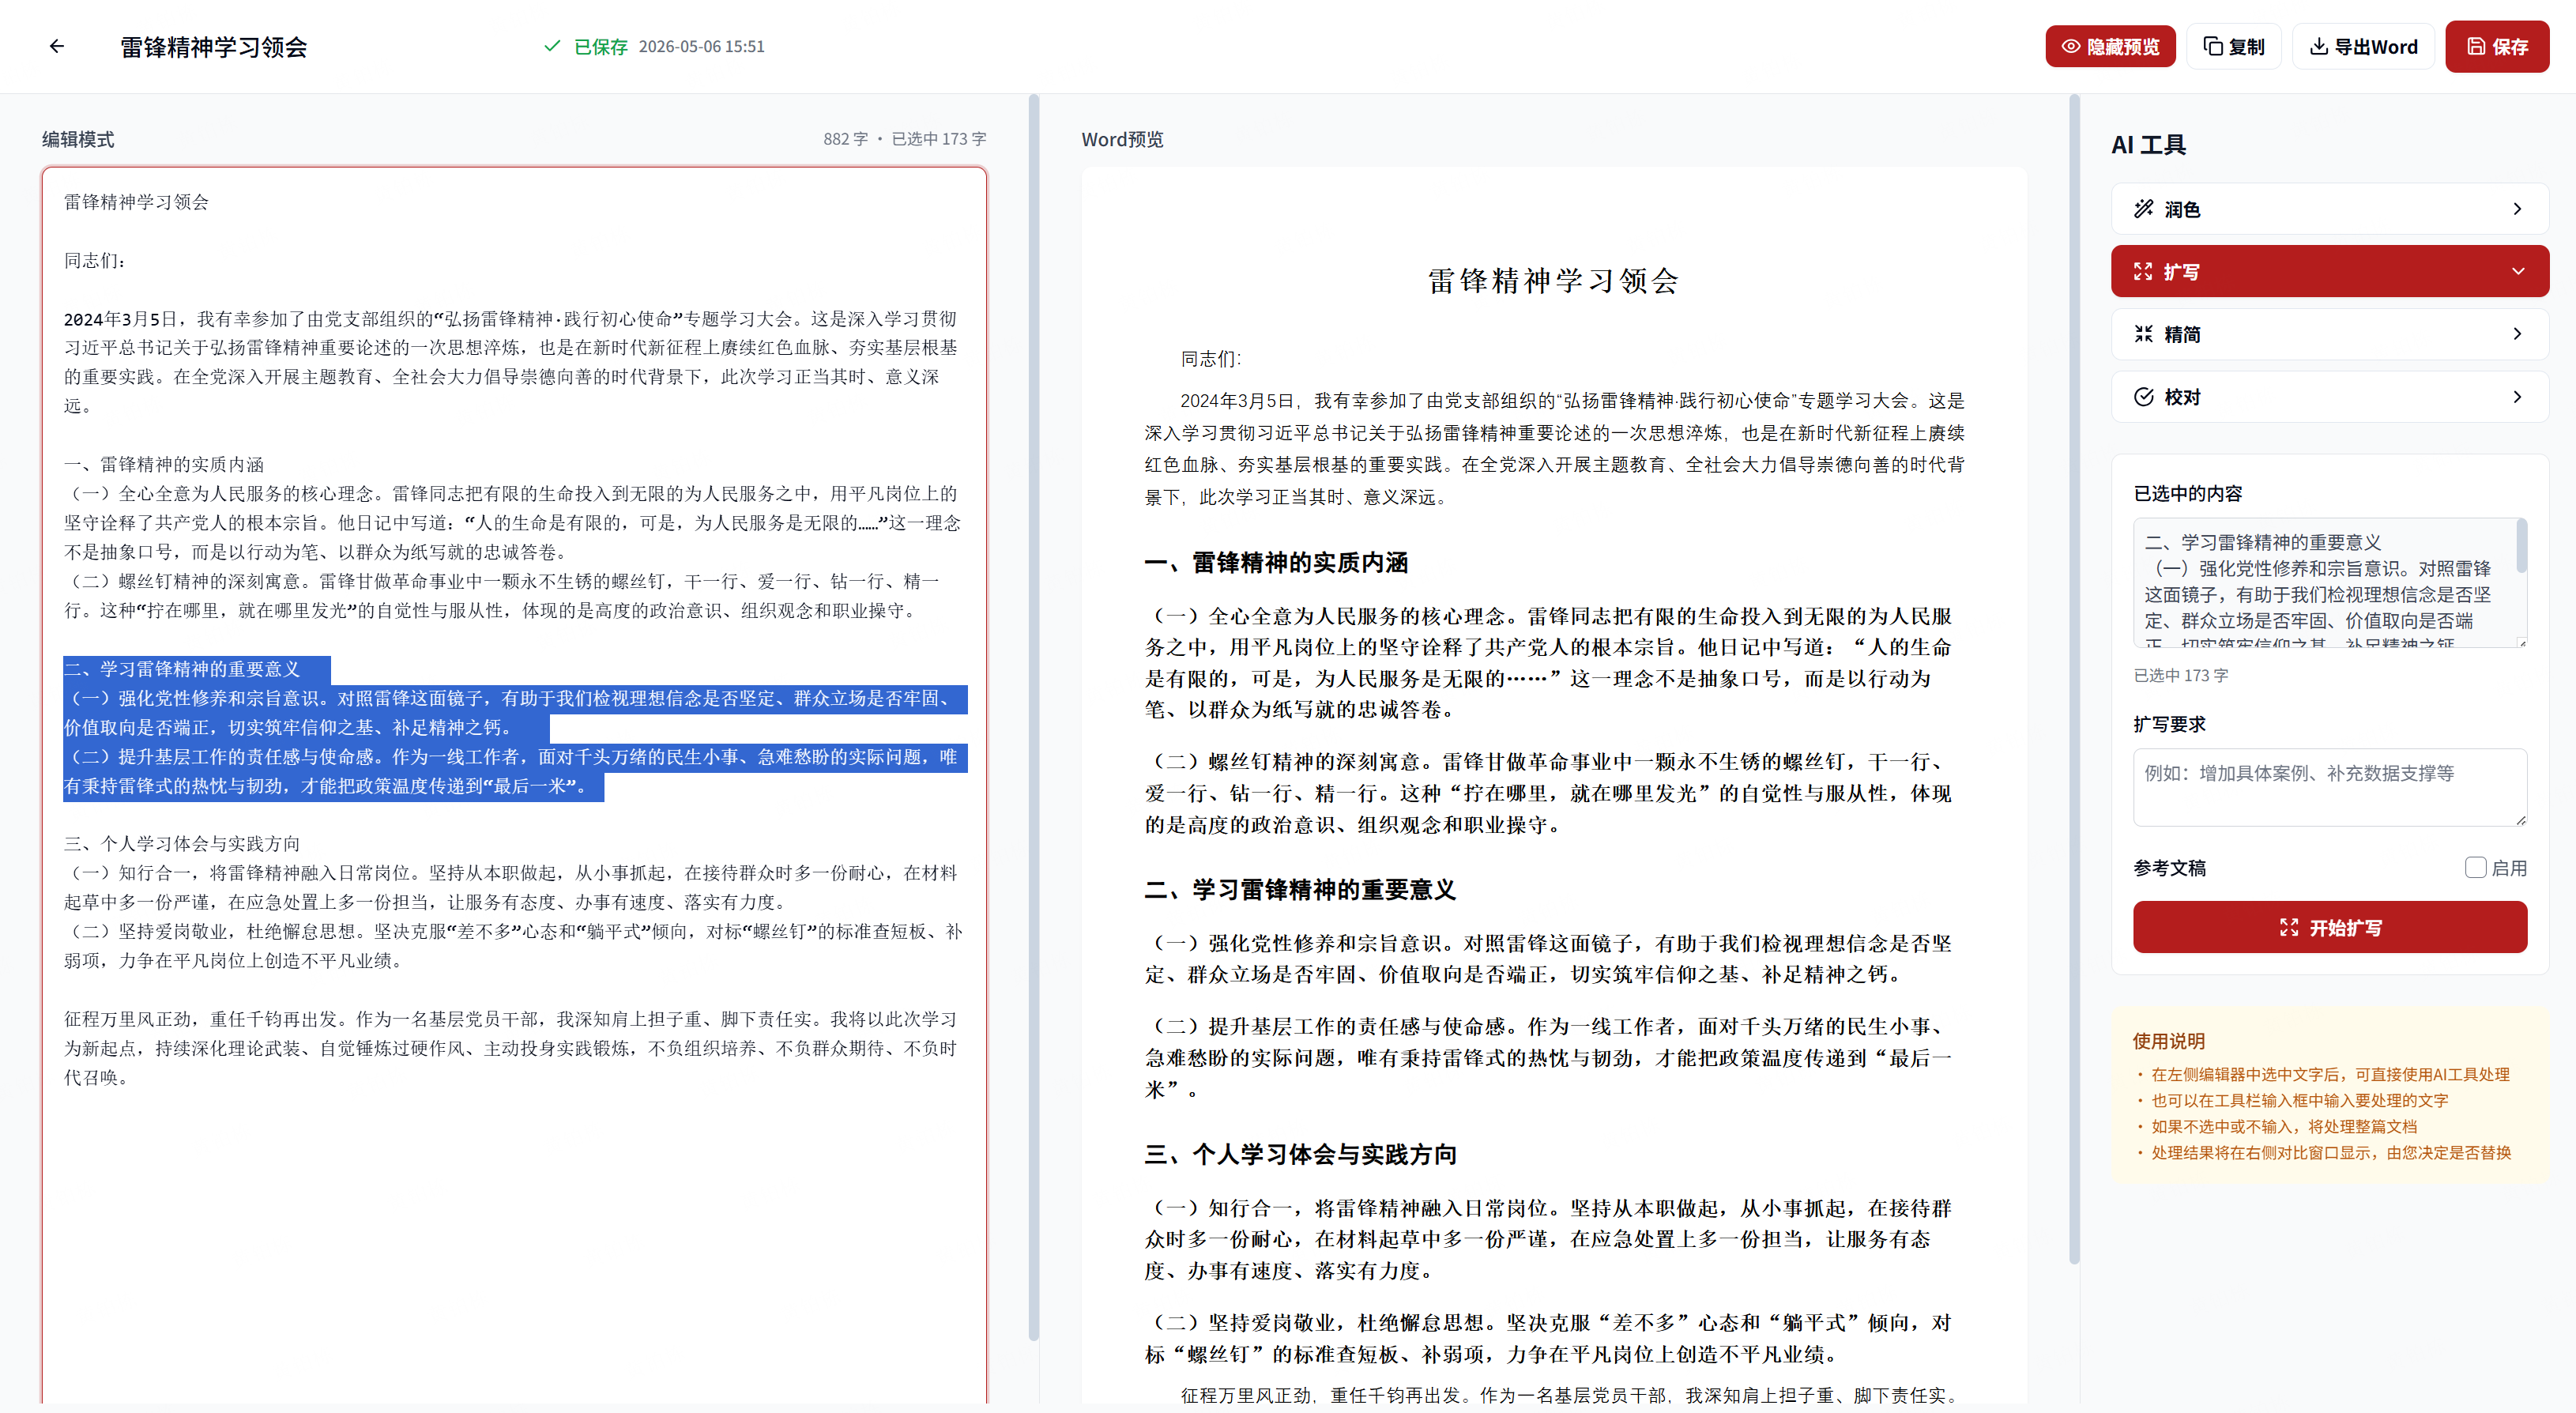Click the red 保存 button
Screen dimensions: 2576x1413
click(x=2497, y=47)
